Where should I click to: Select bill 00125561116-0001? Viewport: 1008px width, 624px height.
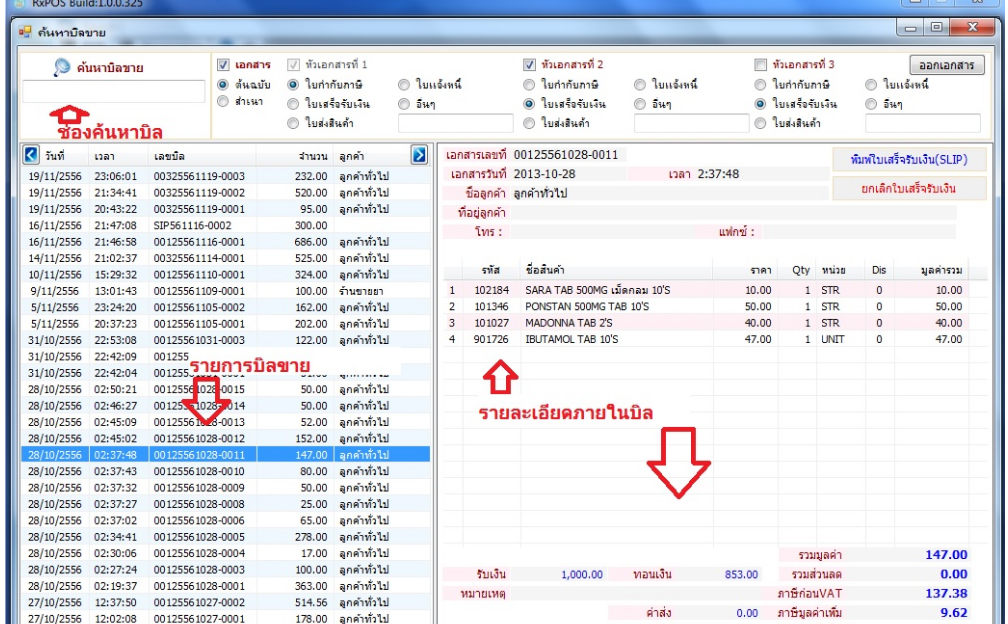(226, 242)
